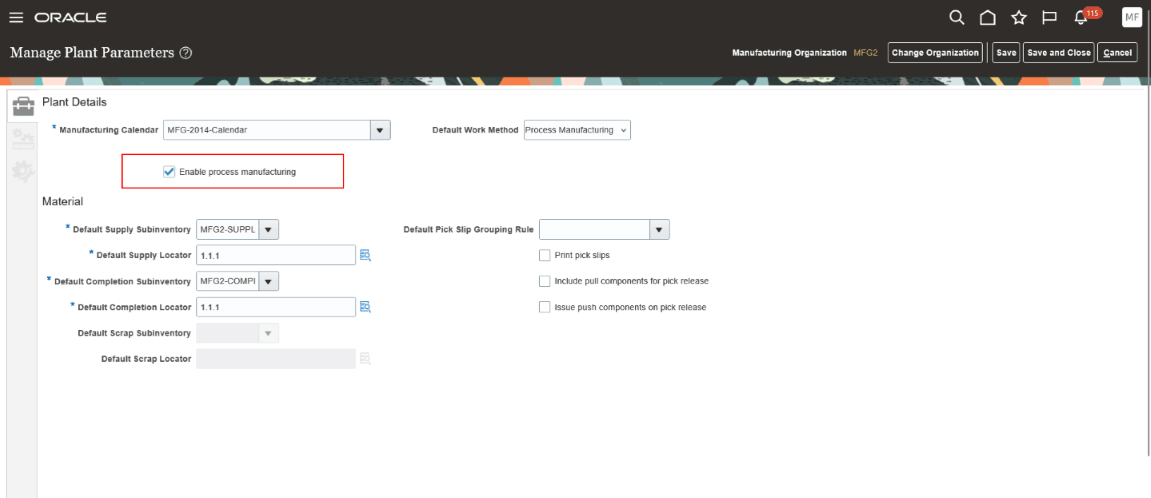
Task: Check Print pick slips
Action: pos(545,256)
